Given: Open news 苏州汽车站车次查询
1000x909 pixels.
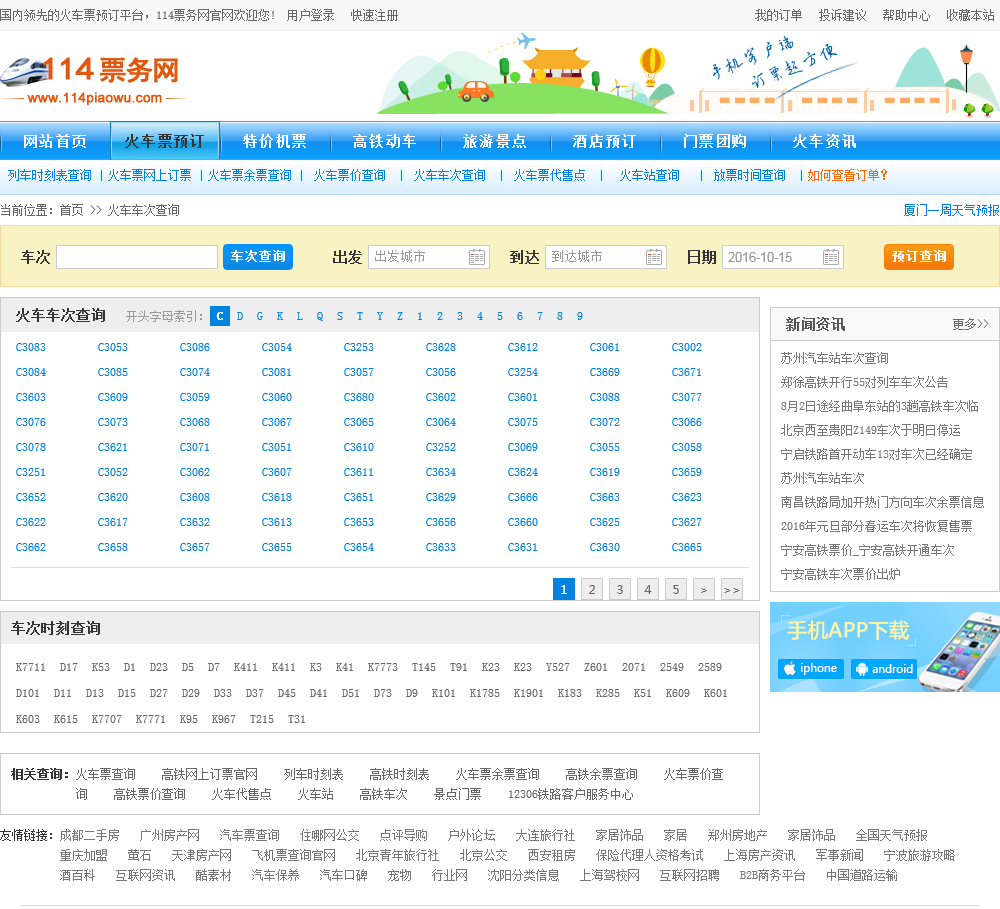Looking at the screenshot, I should coord(834,358).
